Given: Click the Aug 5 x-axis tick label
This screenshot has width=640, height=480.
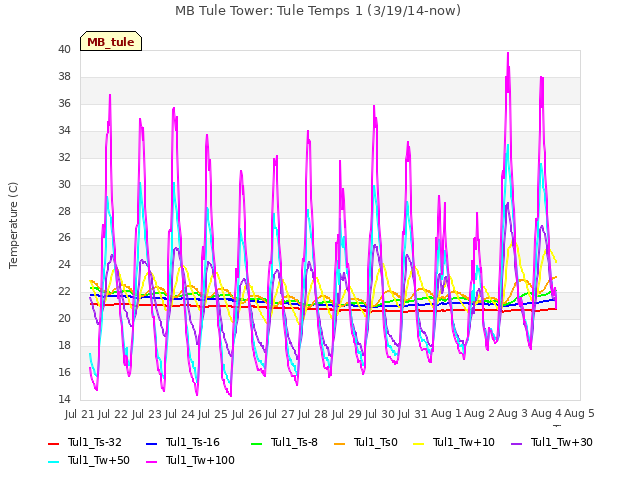Looking at the screenshot, I should click(x=580, y=414).
